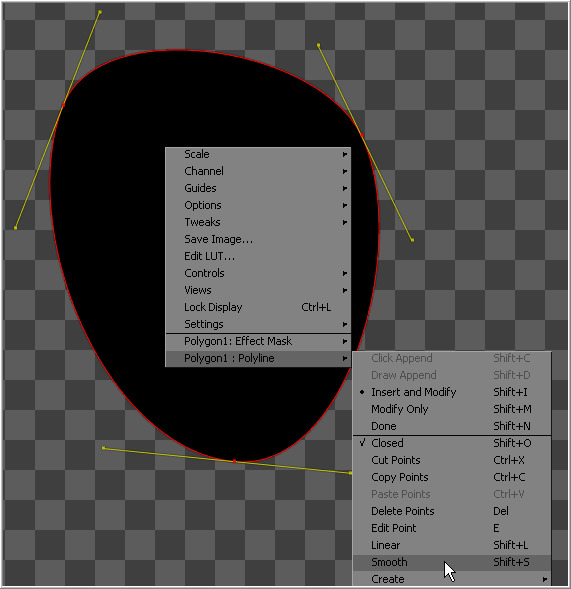
Task: Select Delete Points in the submenu
Action: (x=452, y=511)
